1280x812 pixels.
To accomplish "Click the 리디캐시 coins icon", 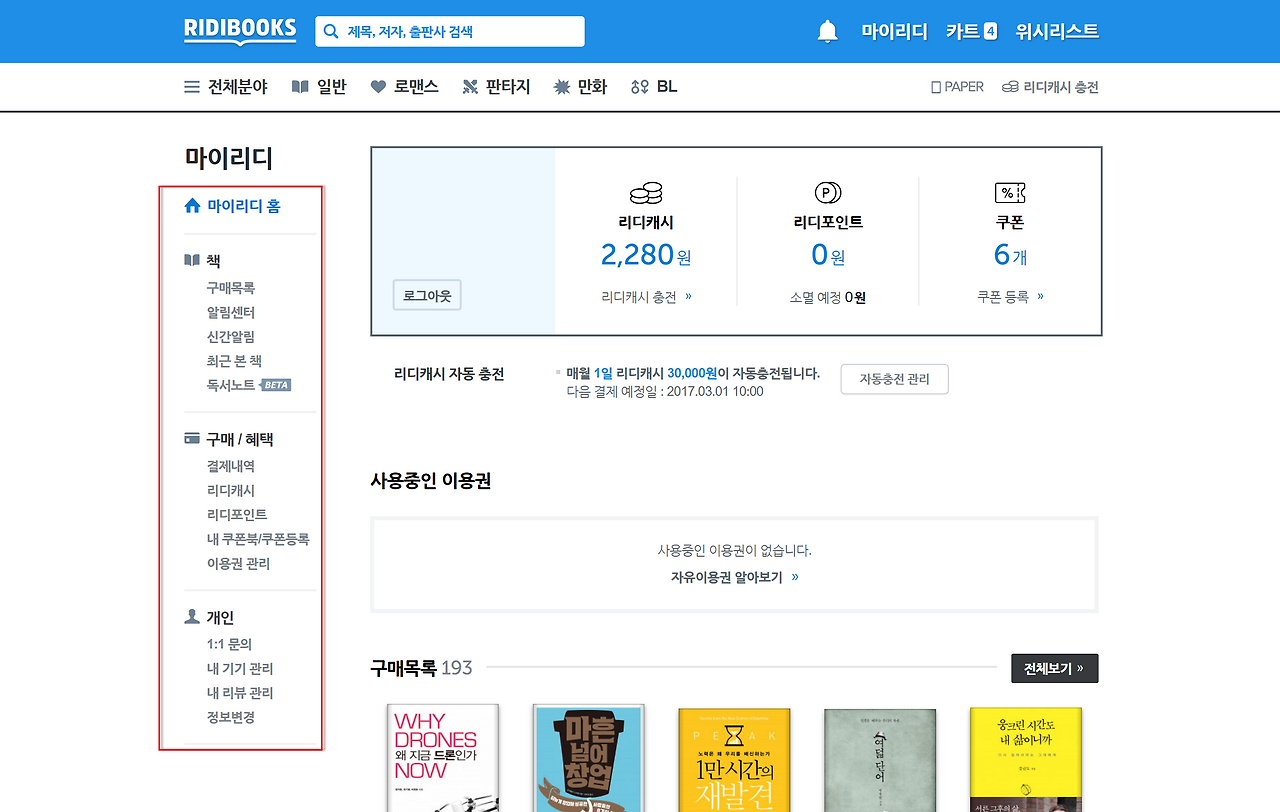I will pyautogui.click(x=646, y=193).
